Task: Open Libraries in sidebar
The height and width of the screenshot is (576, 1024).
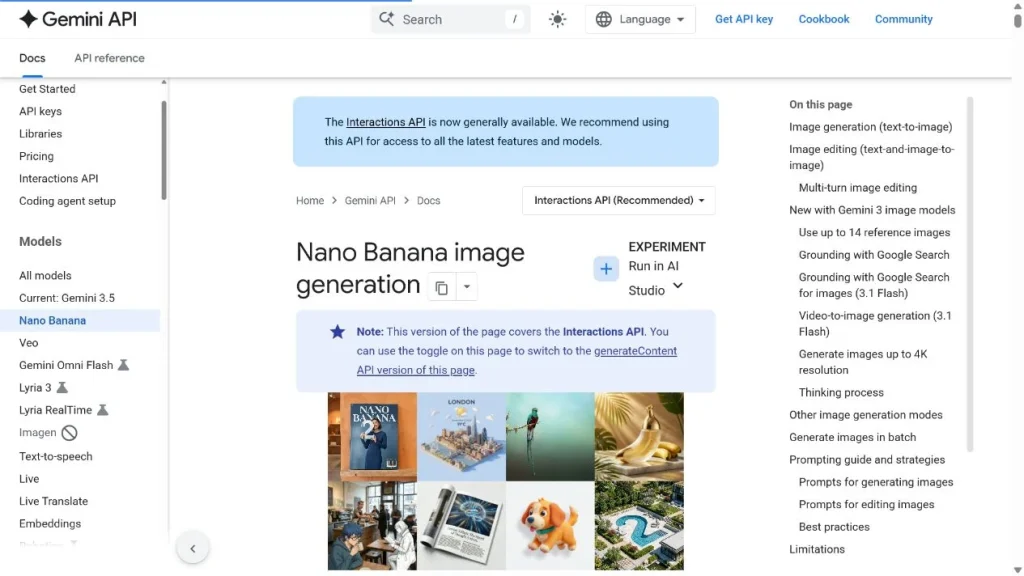Action: 40,134
